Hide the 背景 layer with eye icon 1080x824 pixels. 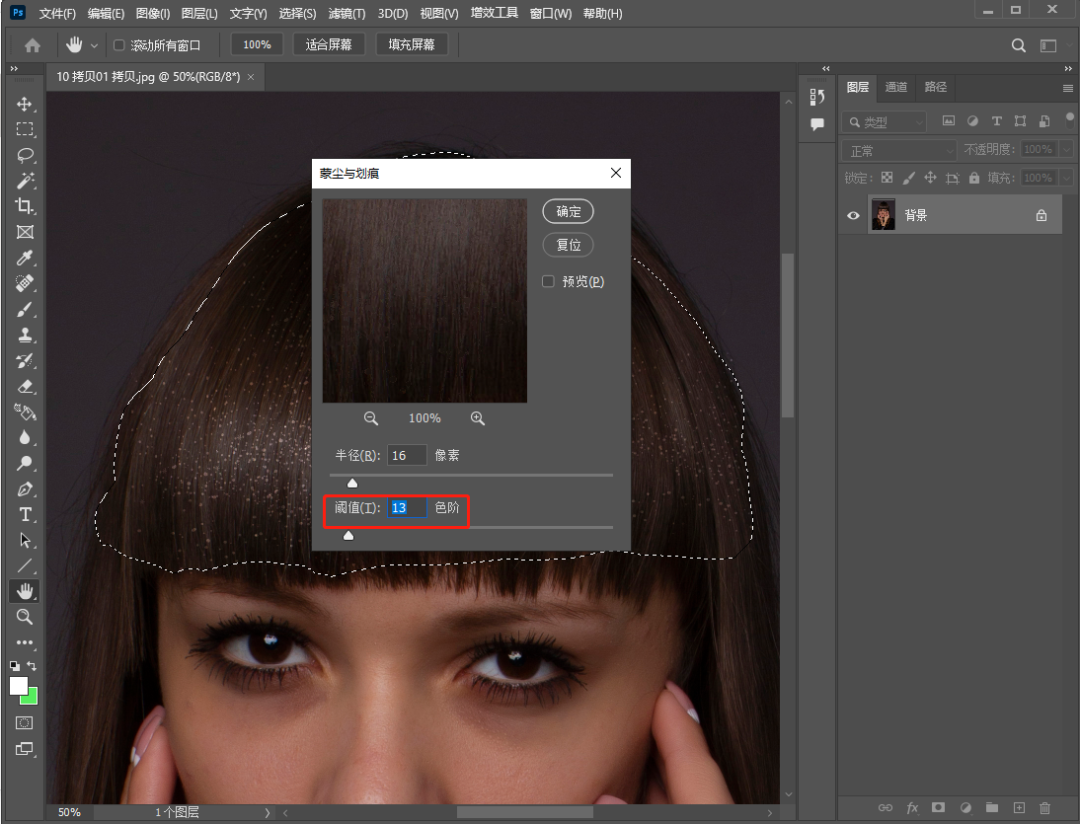[853, 215]
